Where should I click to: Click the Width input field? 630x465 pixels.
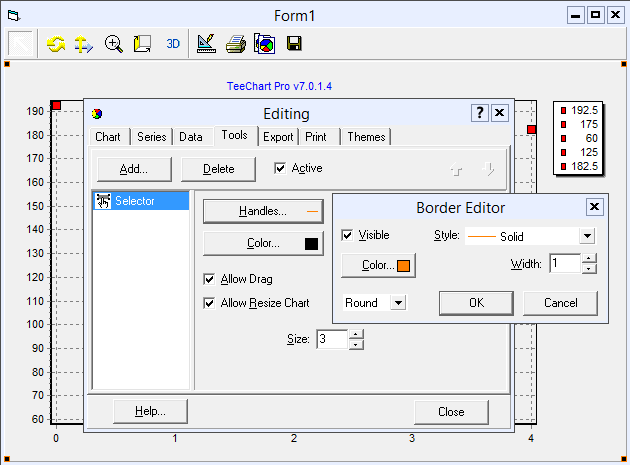click(565, 264)
